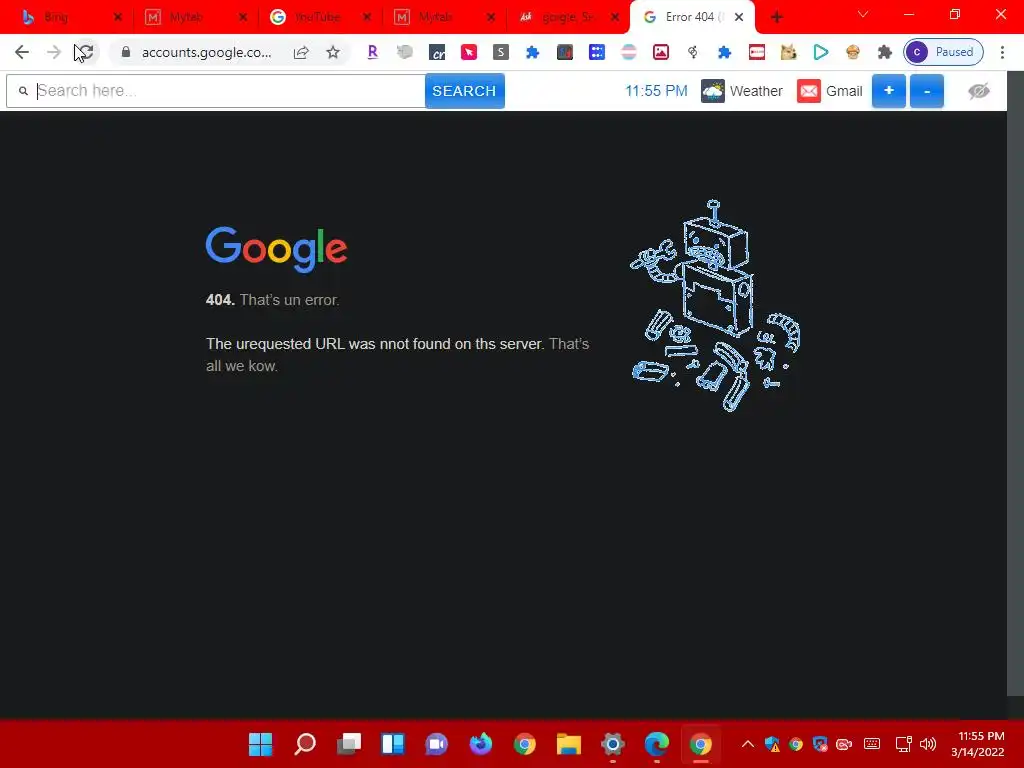The width and height of the screenshot is (1024, 768).
Task: Switch to the Ask google search tab
Action: point(567,17)
